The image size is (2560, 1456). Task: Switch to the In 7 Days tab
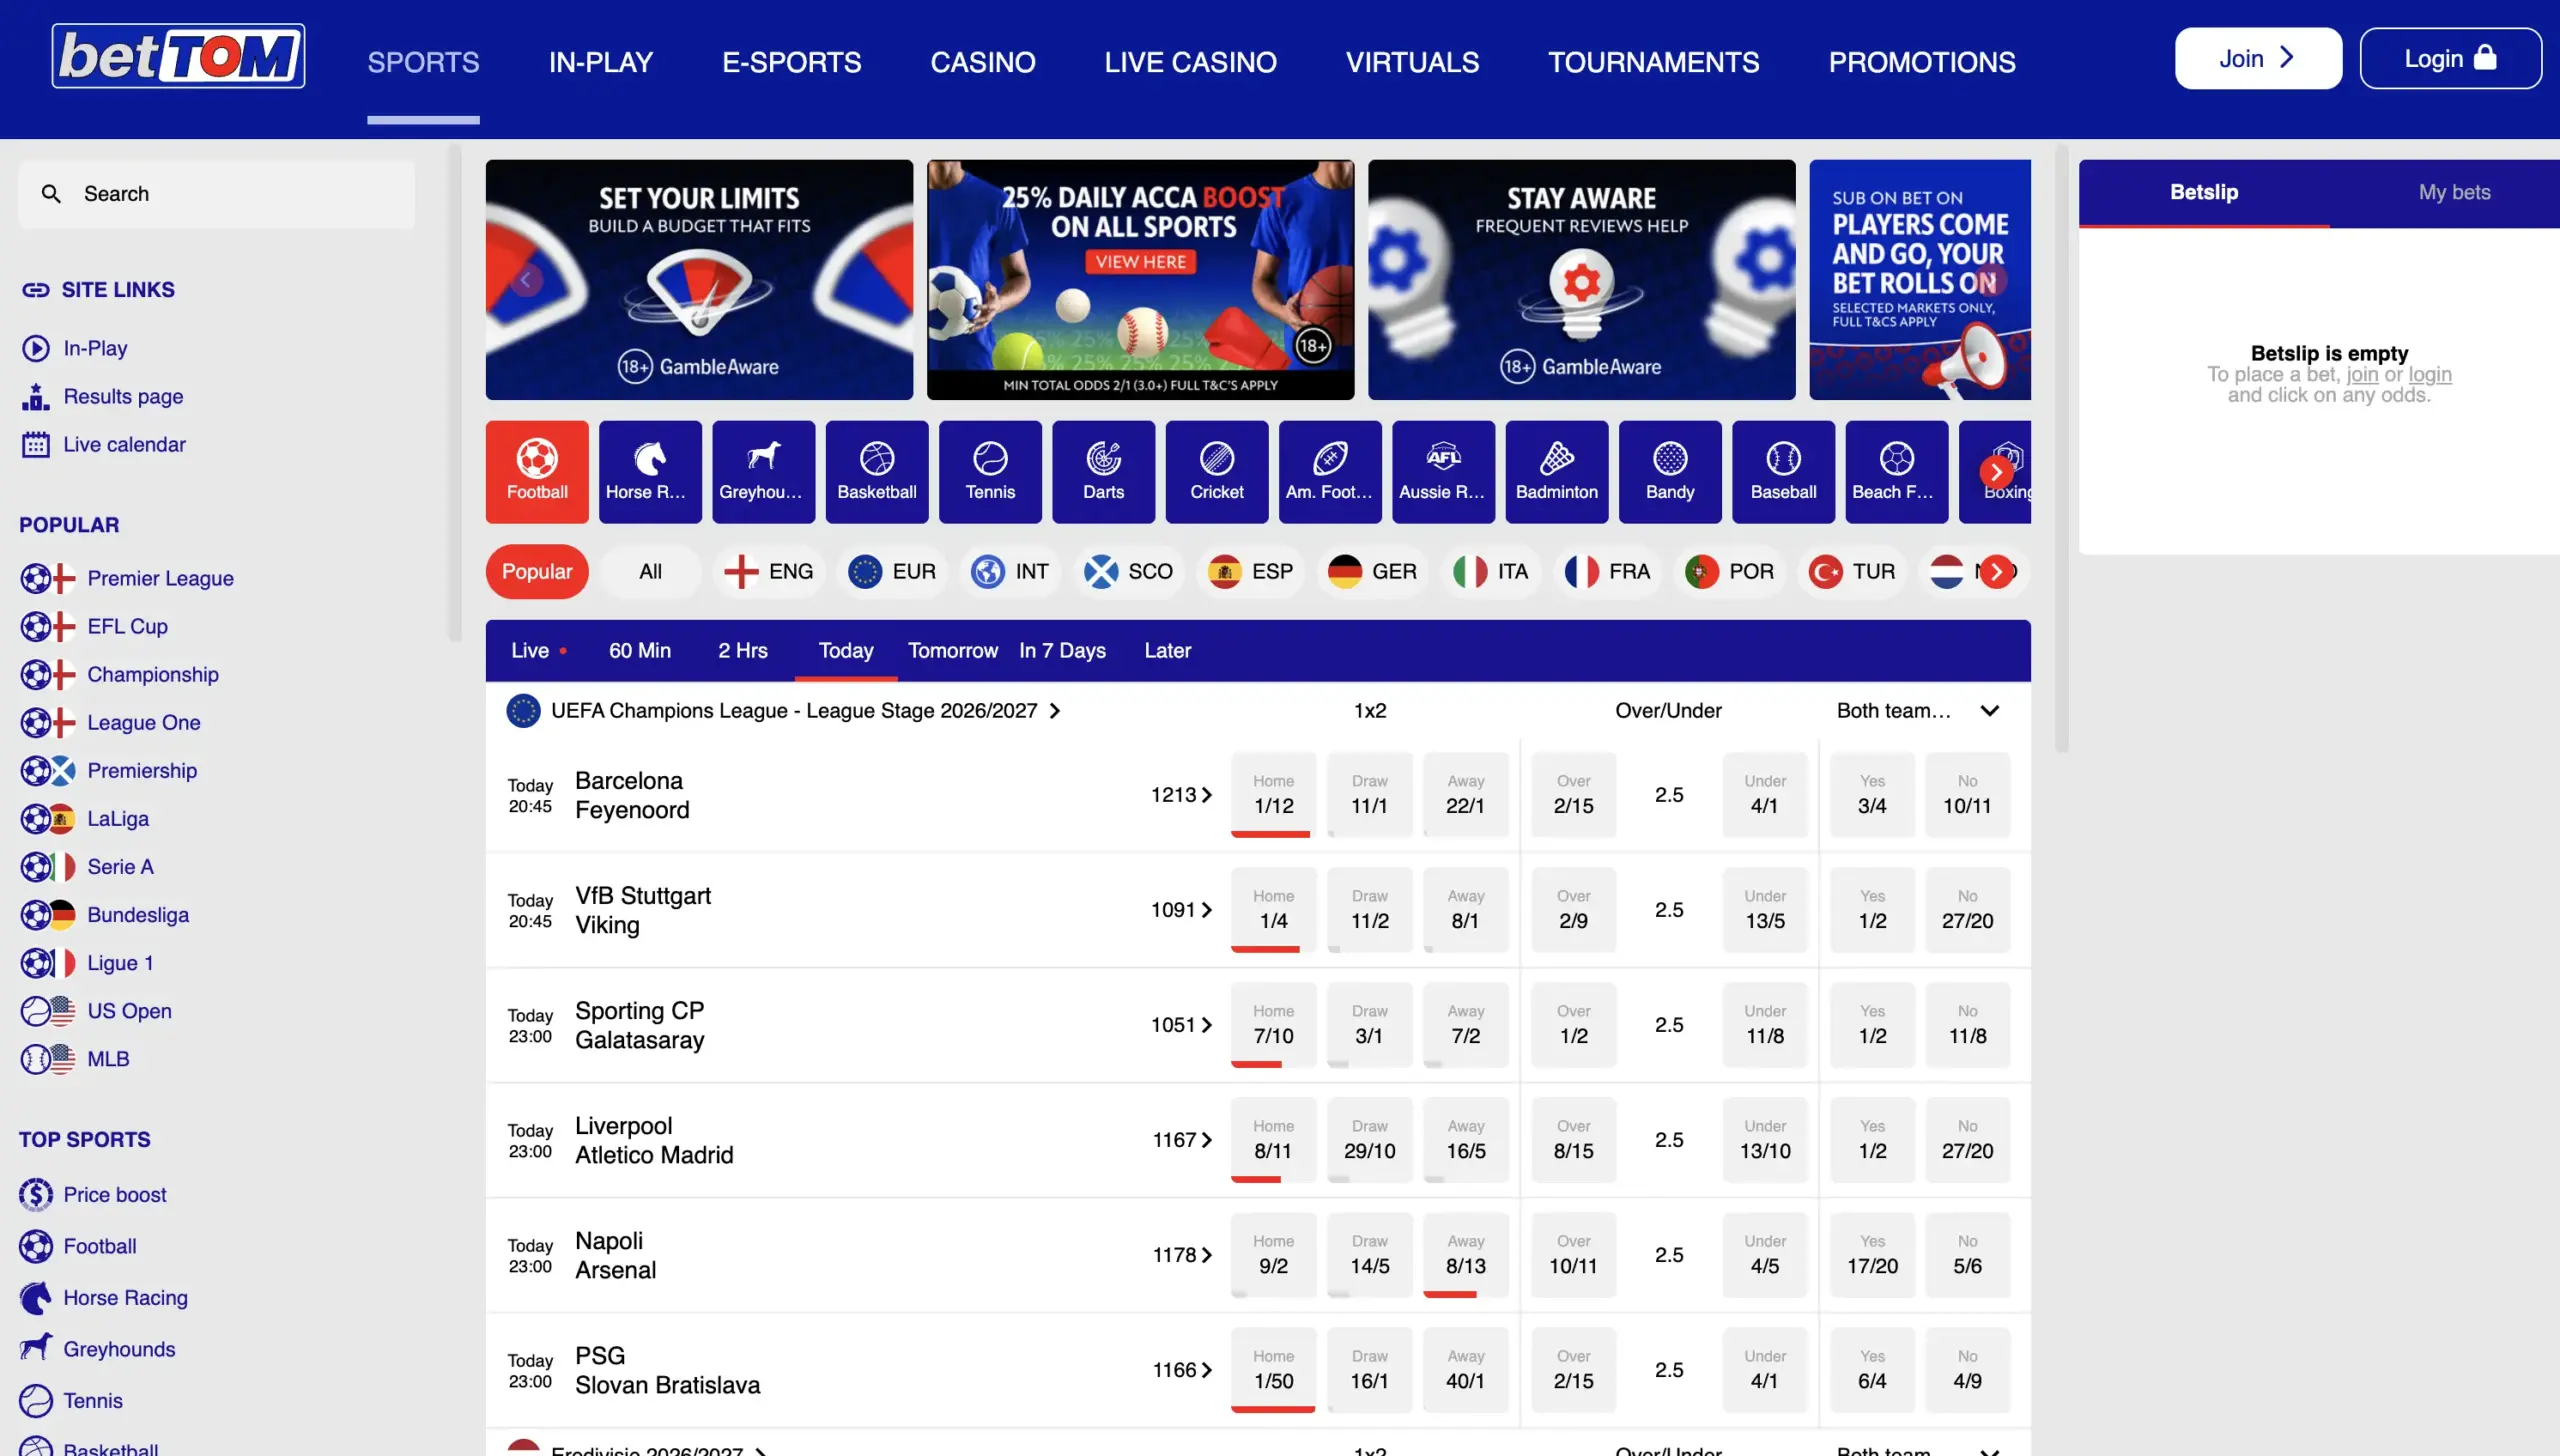pos(1062,651)
